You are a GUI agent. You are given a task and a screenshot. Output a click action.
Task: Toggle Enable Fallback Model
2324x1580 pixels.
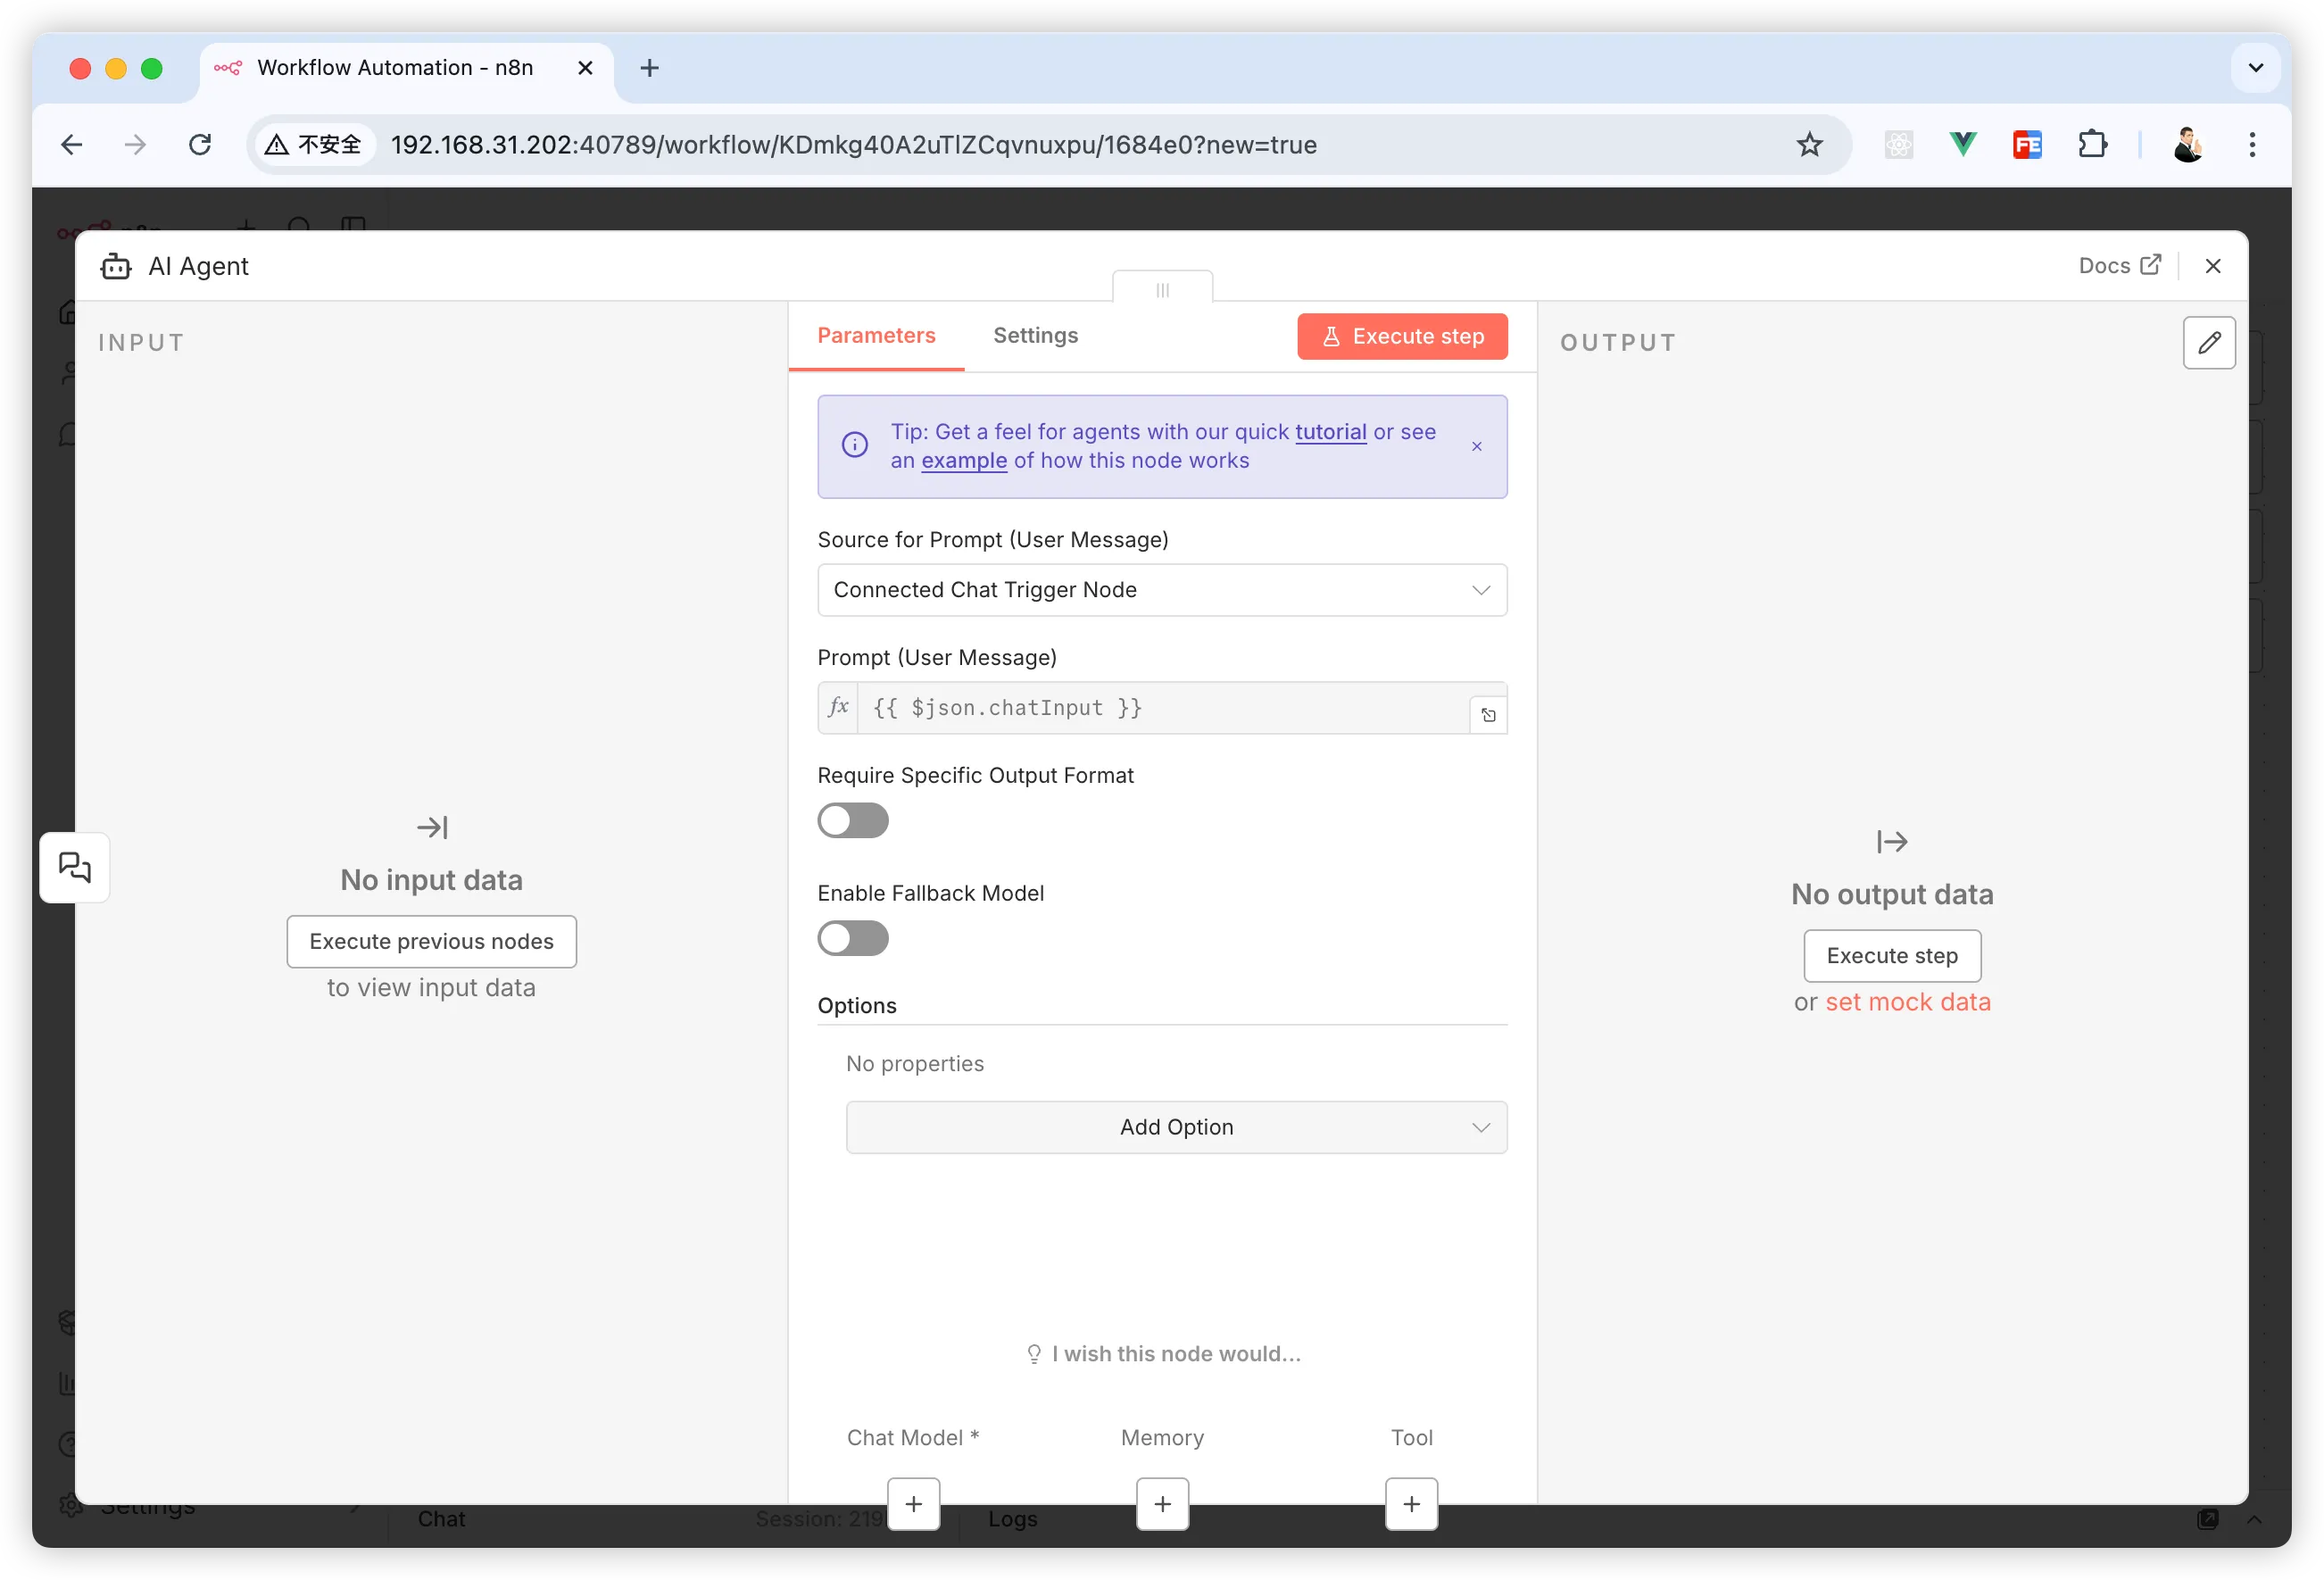point(853,939)
